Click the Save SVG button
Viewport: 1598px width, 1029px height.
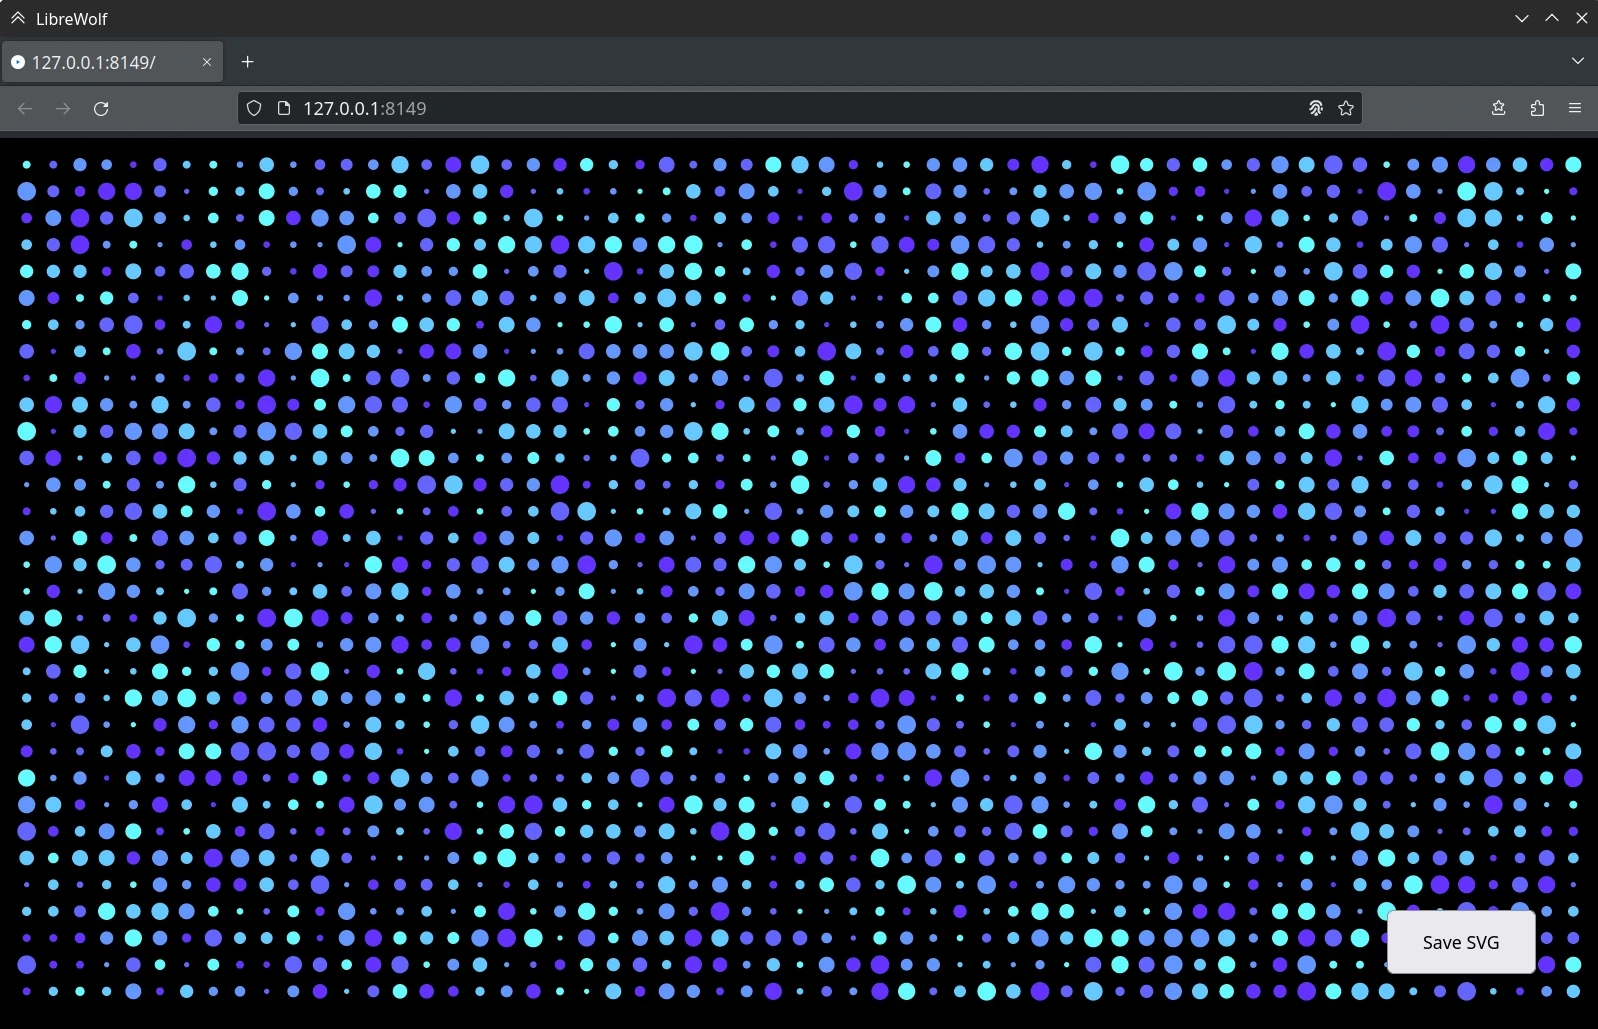tap(1460, 942)
